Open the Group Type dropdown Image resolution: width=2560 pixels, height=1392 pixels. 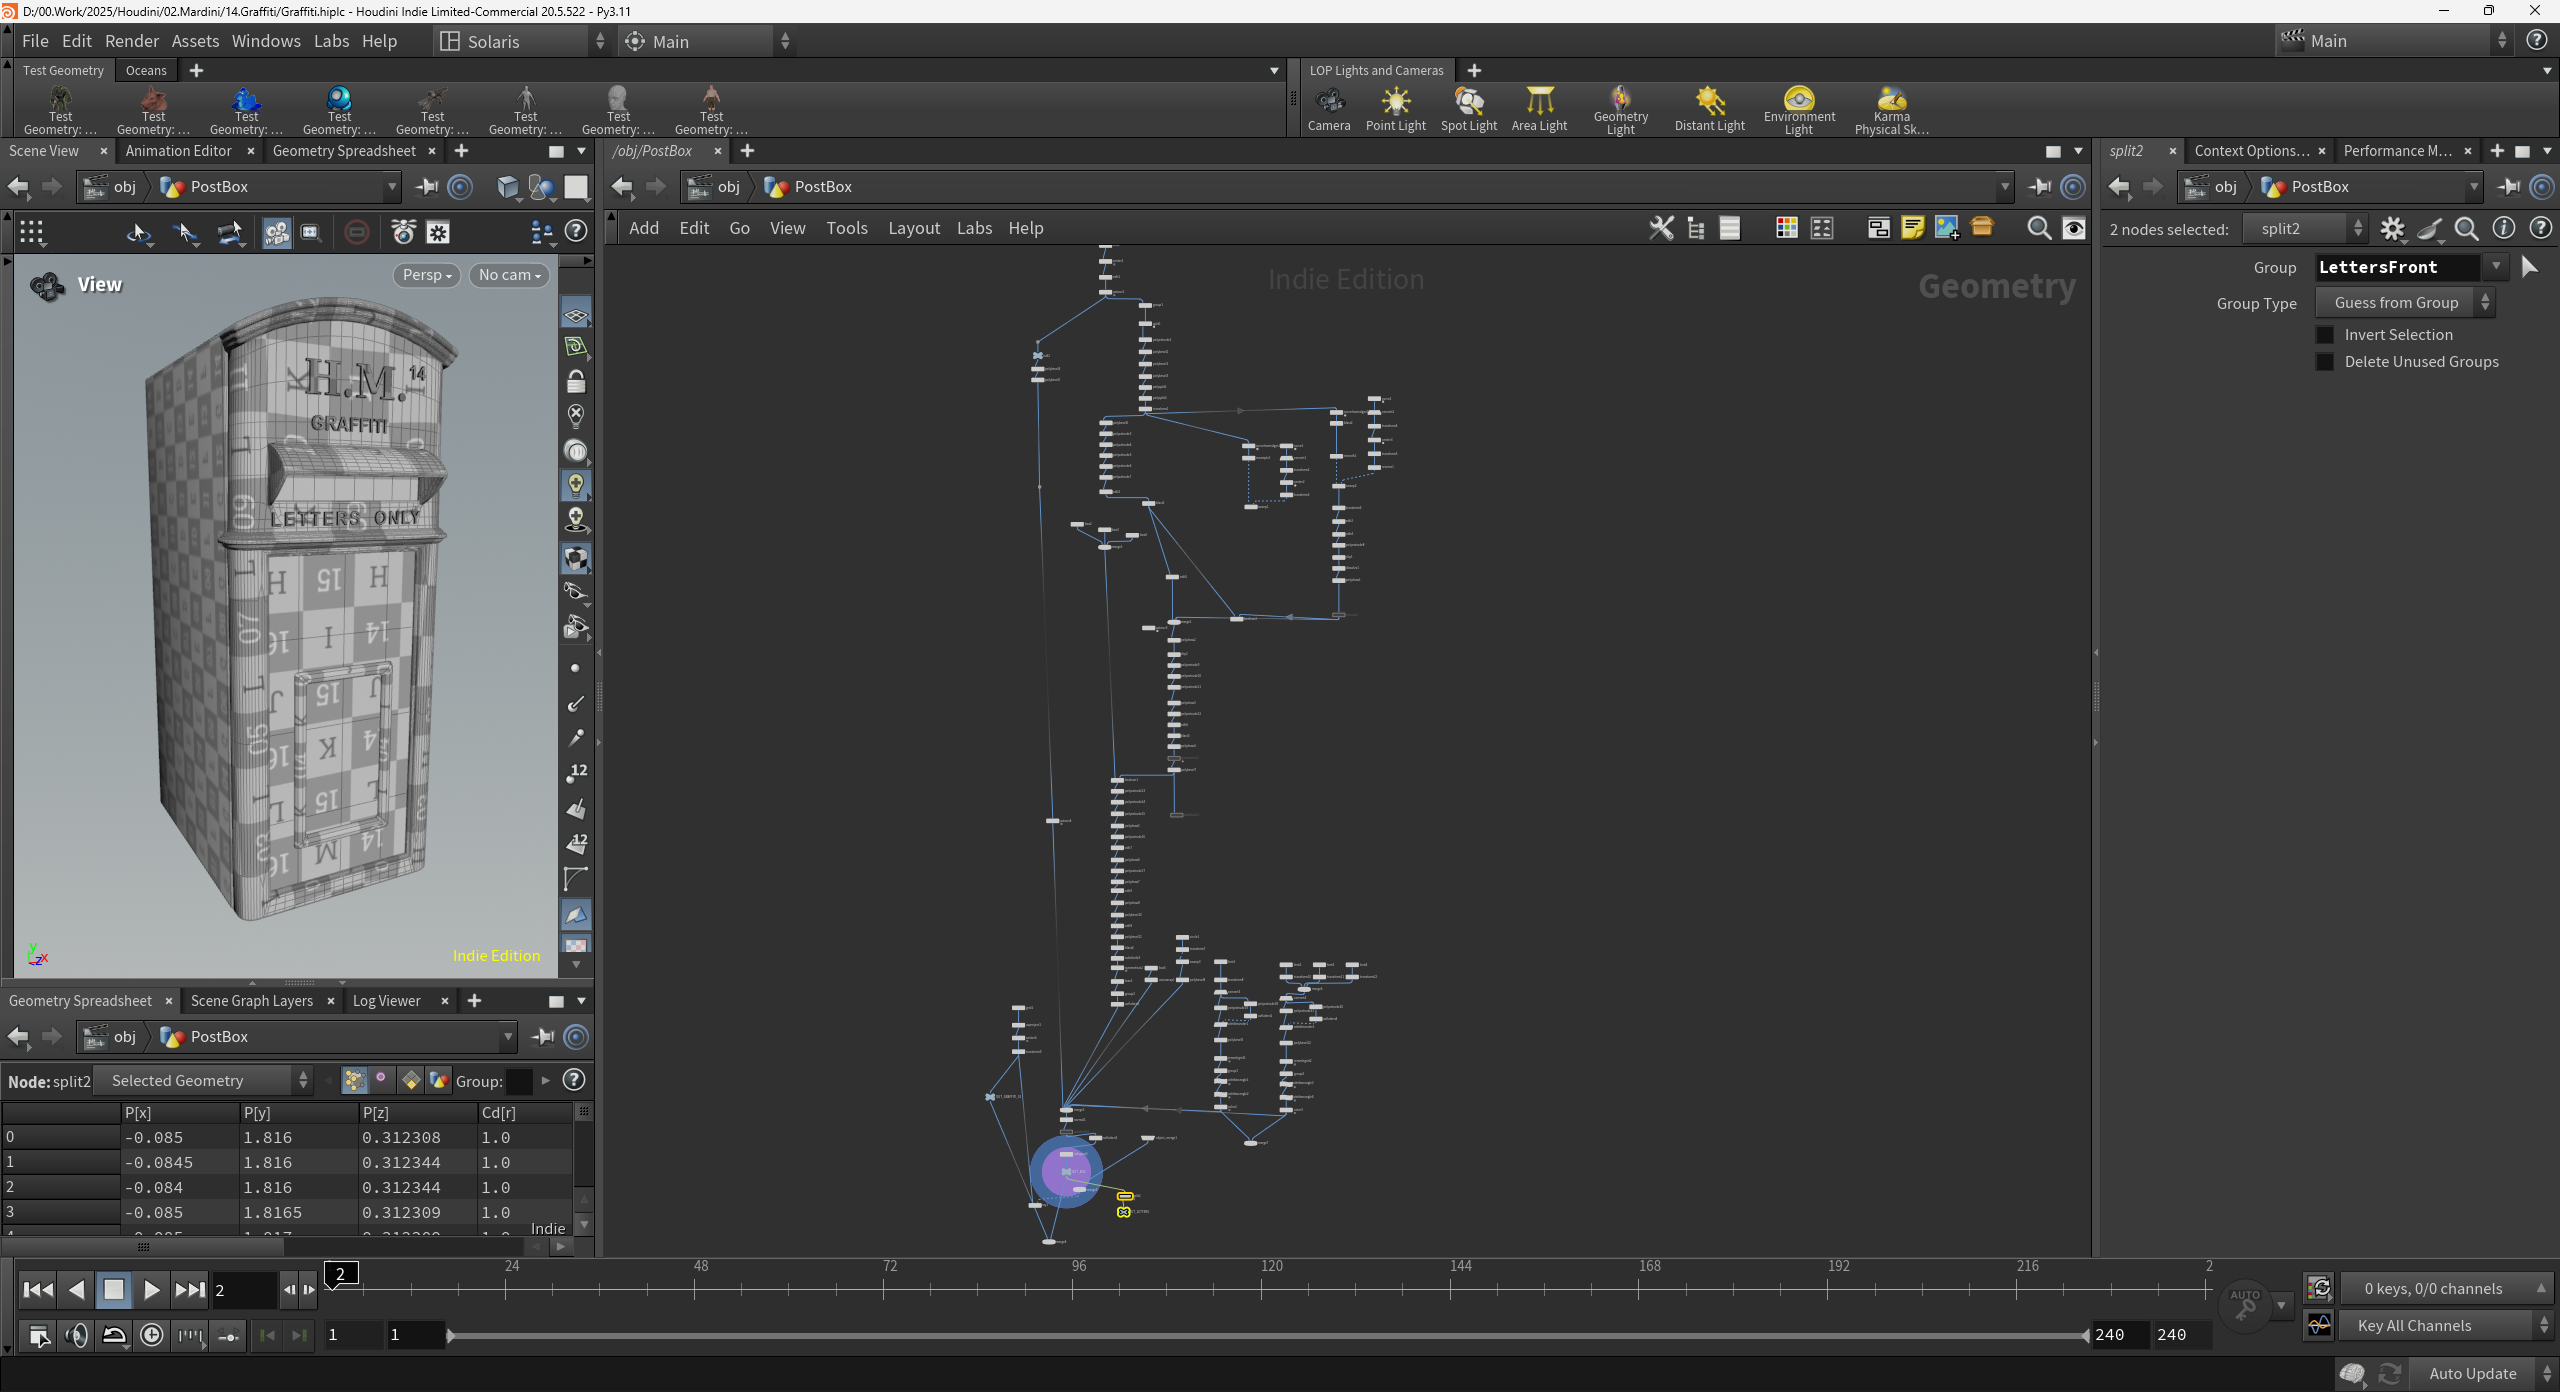click(2405, 303)
